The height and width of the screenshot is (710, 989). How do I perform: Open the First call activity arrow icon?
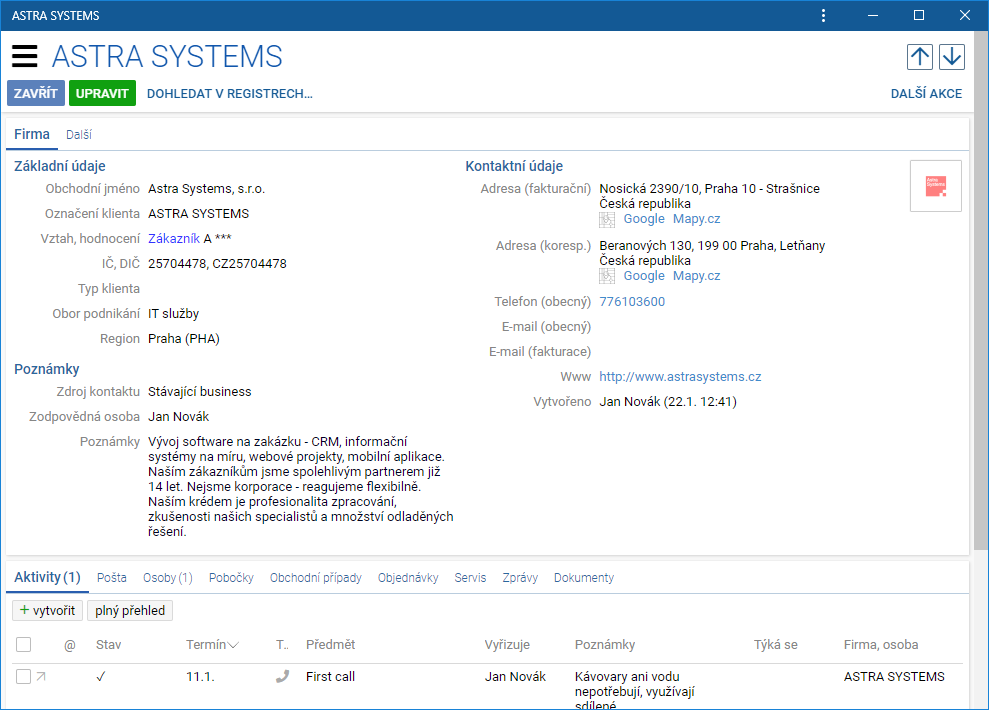41,677
